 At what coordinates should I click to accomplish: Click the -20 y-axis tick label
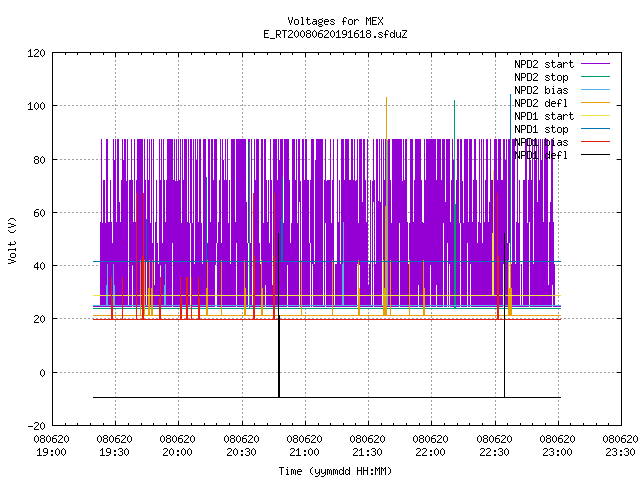[36, 426]
